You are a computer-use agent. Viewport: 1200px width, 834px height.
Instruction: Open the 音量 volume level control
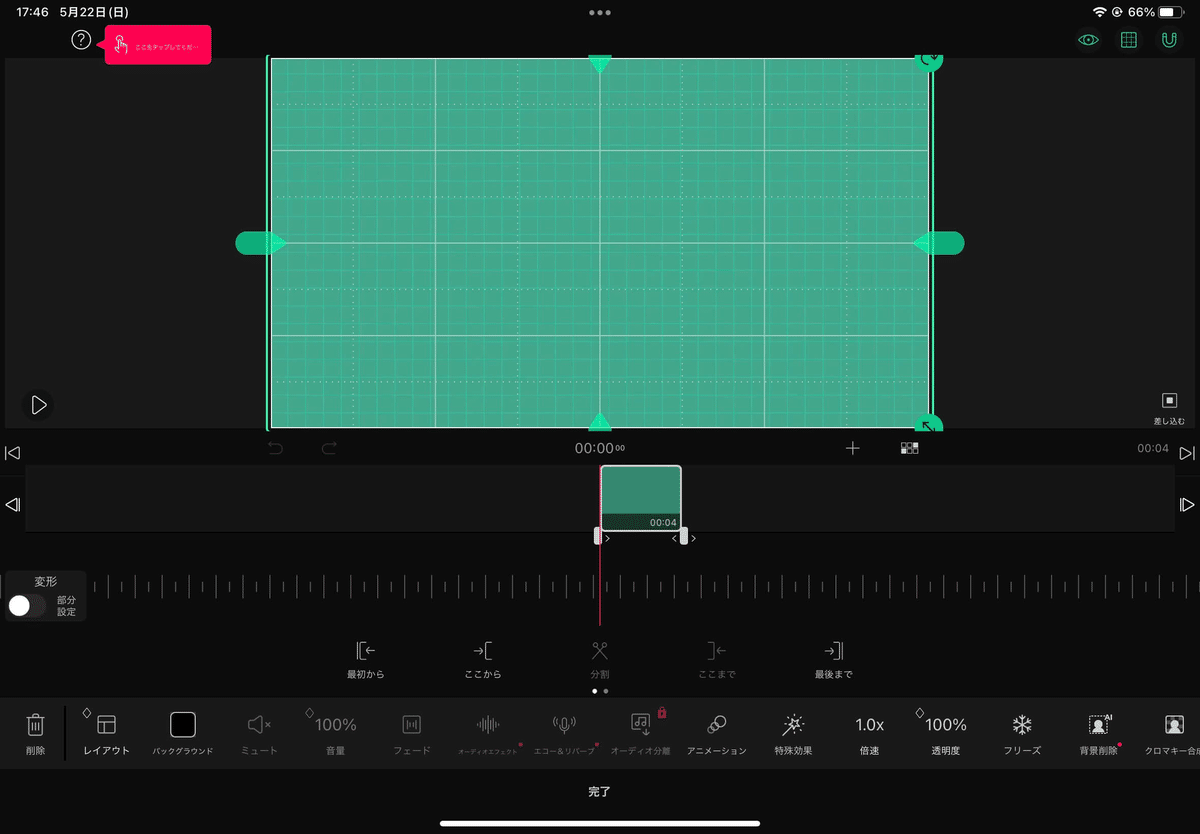(333, 733)
